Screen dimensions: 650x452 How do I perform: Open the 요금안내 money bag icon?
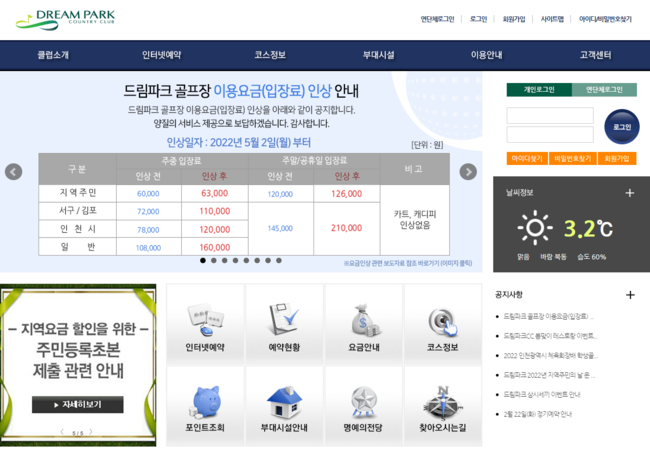tap(364, 324)
